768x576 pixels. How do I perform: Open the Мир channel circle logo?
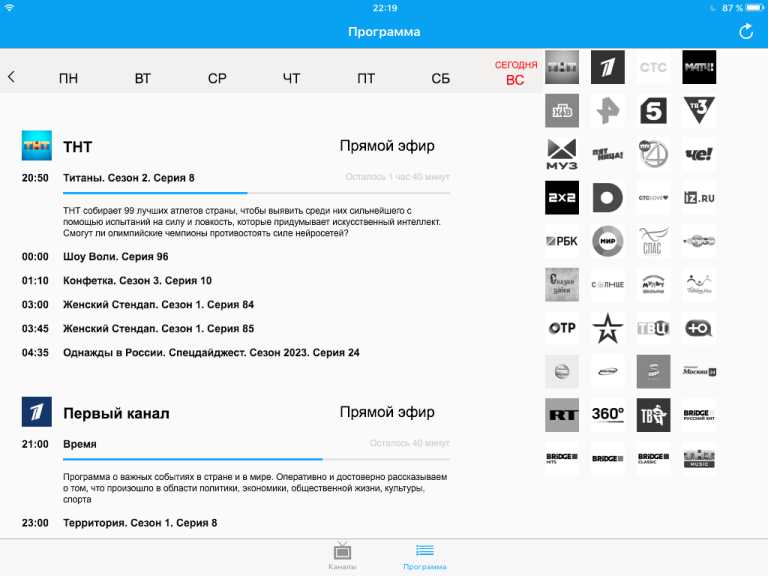[x=607, y=241]
